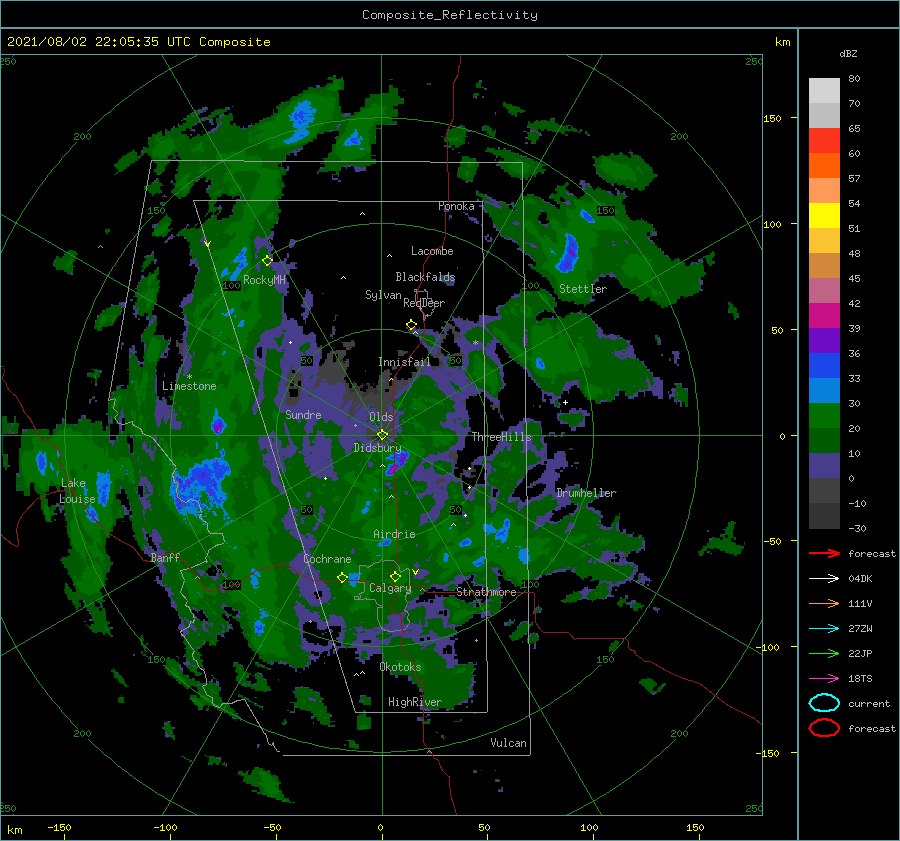Click the Drumheller label
Image resolution: width=900 pixels, height=841 pixels.
tap(585, 493)
